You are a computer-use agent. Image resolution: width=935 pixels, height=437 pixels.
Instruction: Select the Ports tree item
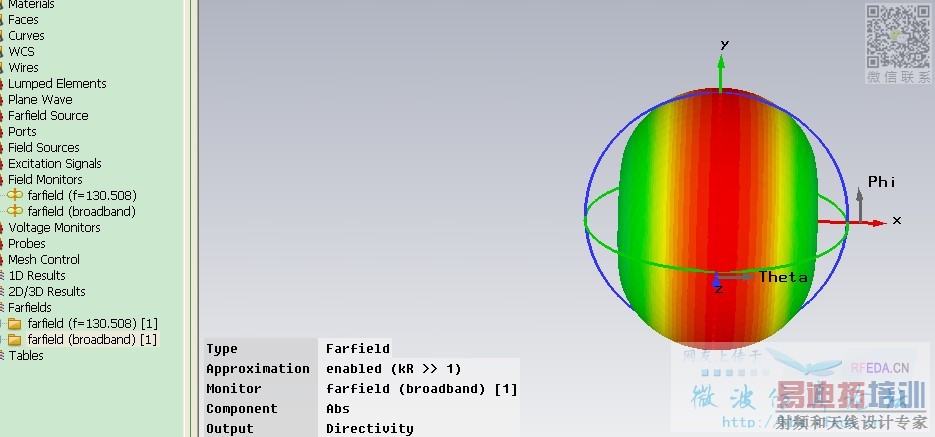(x=22, y=132)
